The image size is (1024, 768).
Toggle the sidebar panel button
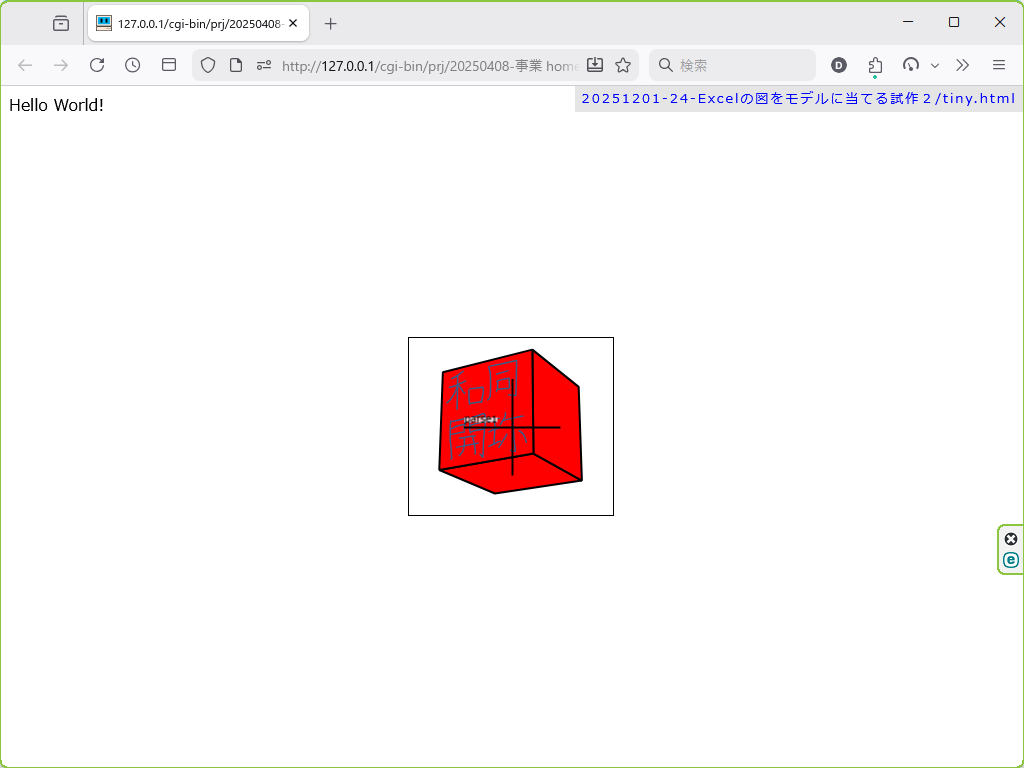tap(169, 65)
